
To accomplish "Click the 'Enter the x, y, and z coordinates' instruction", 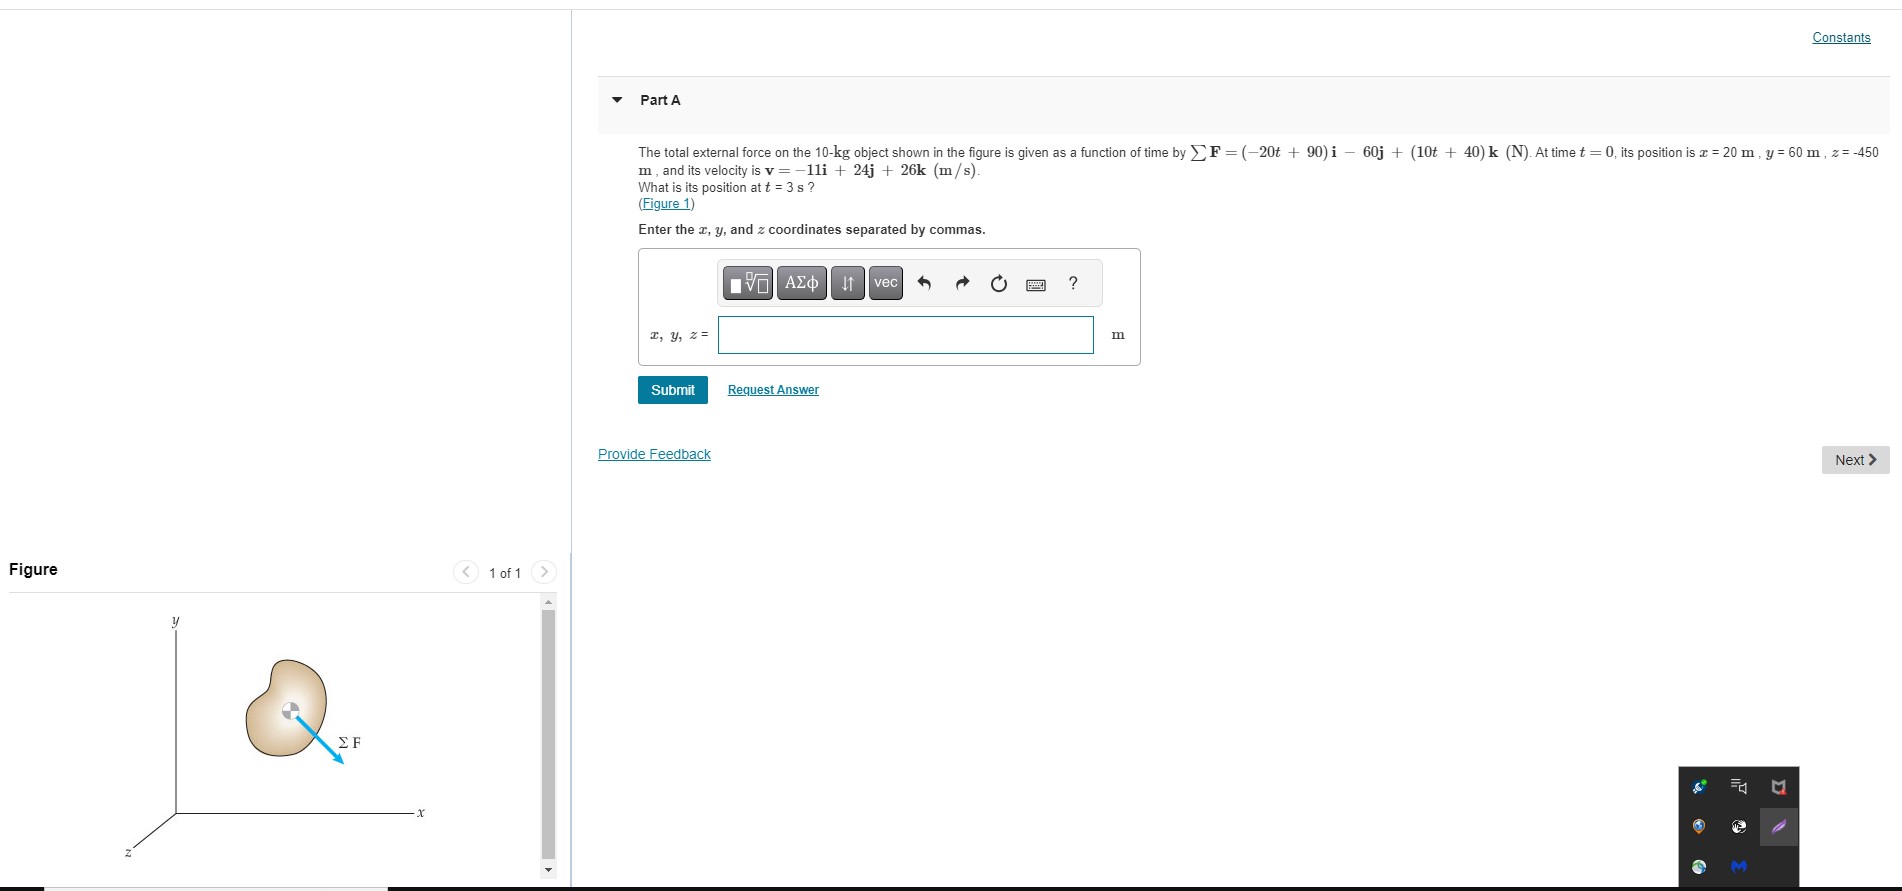I will [x=811, y=230].
